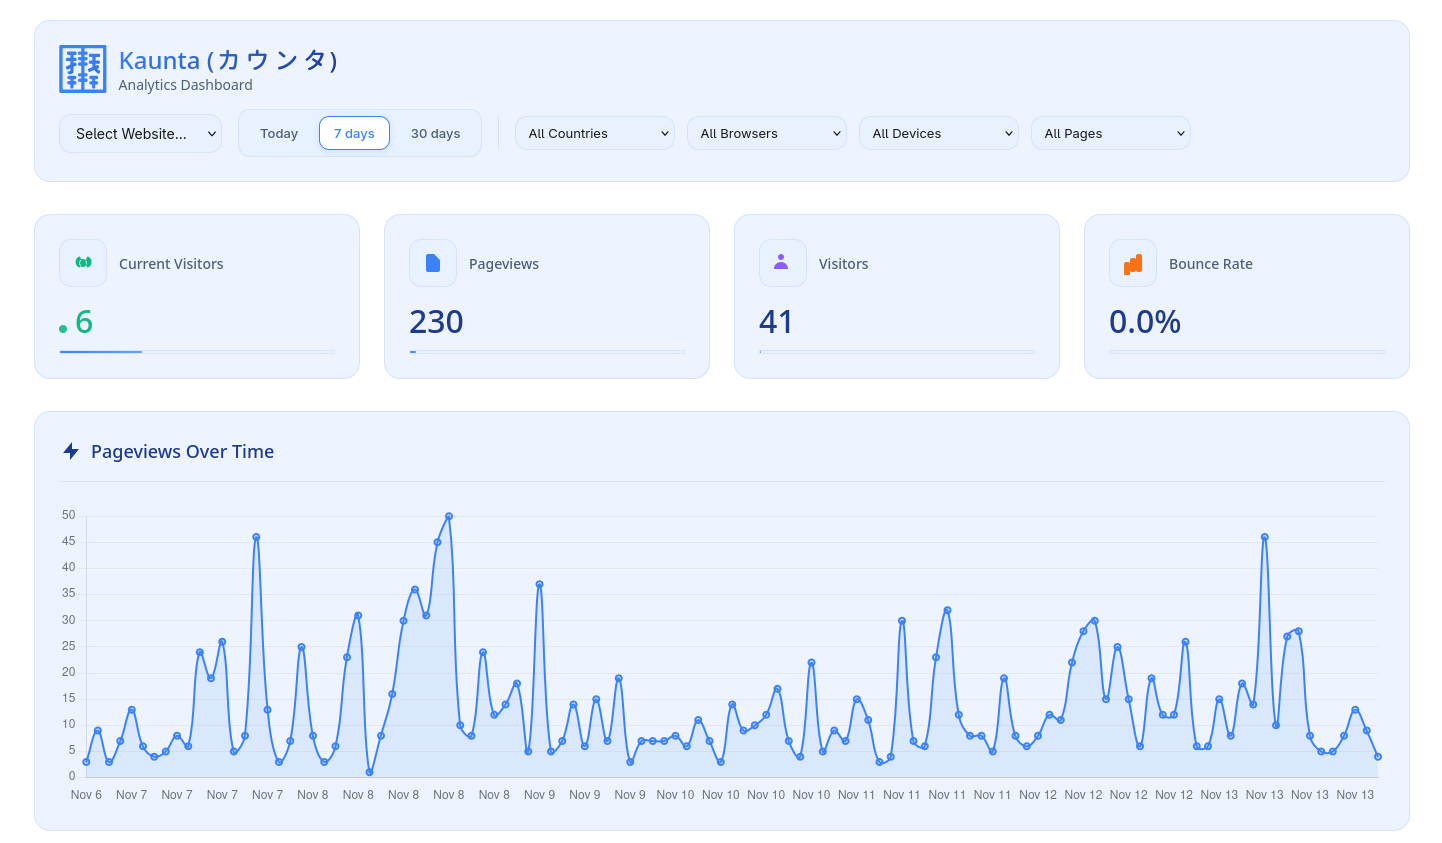Click the peak data point reaching 50
The height and width of the screenshot is (843, 1442).
point(449,515)
